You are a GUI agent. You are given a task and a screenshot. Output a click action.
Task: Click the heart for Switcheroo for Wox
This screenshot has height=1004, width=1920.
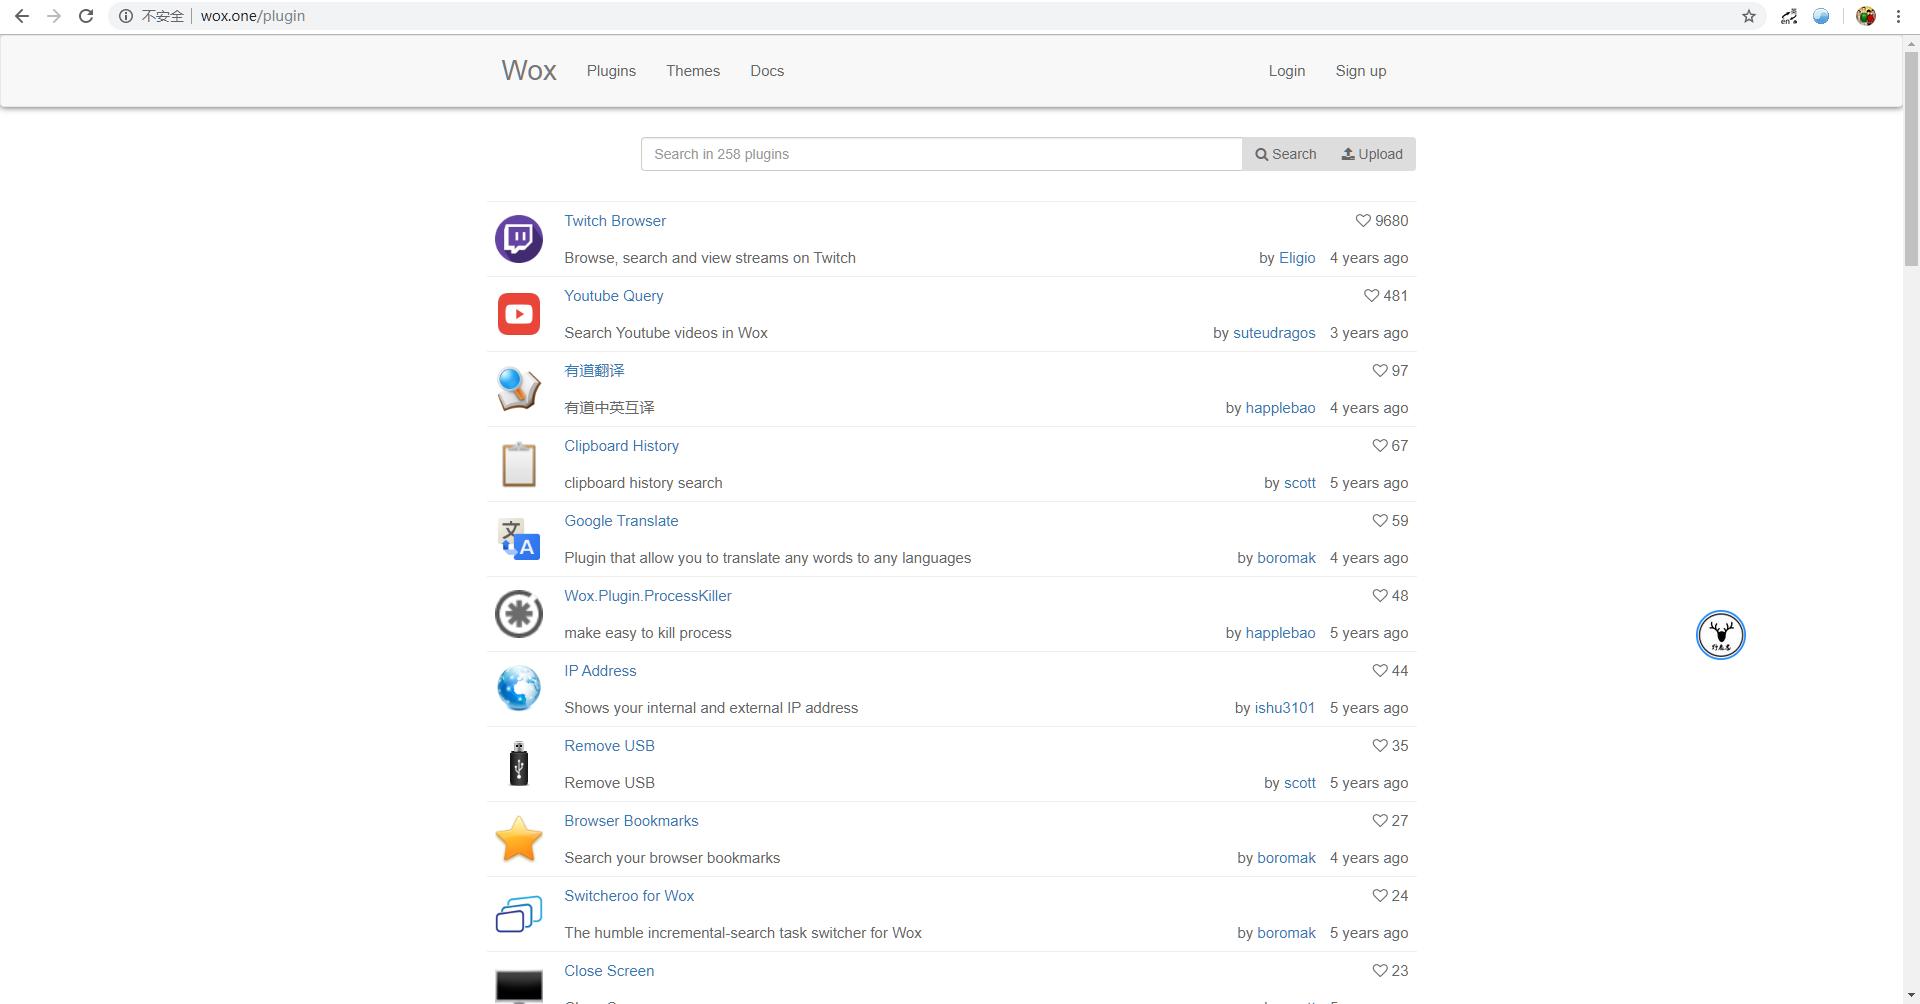[1380, 896]
